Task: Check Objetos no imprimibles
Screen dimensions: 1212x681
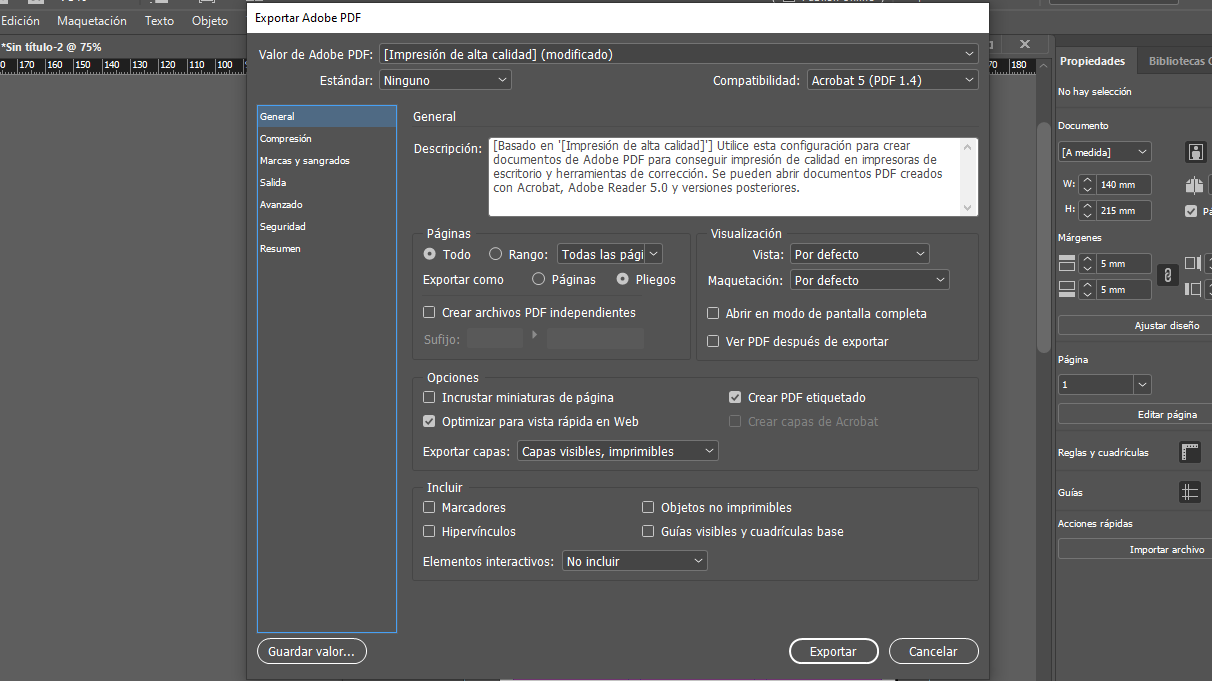Action: click(648, 508)
